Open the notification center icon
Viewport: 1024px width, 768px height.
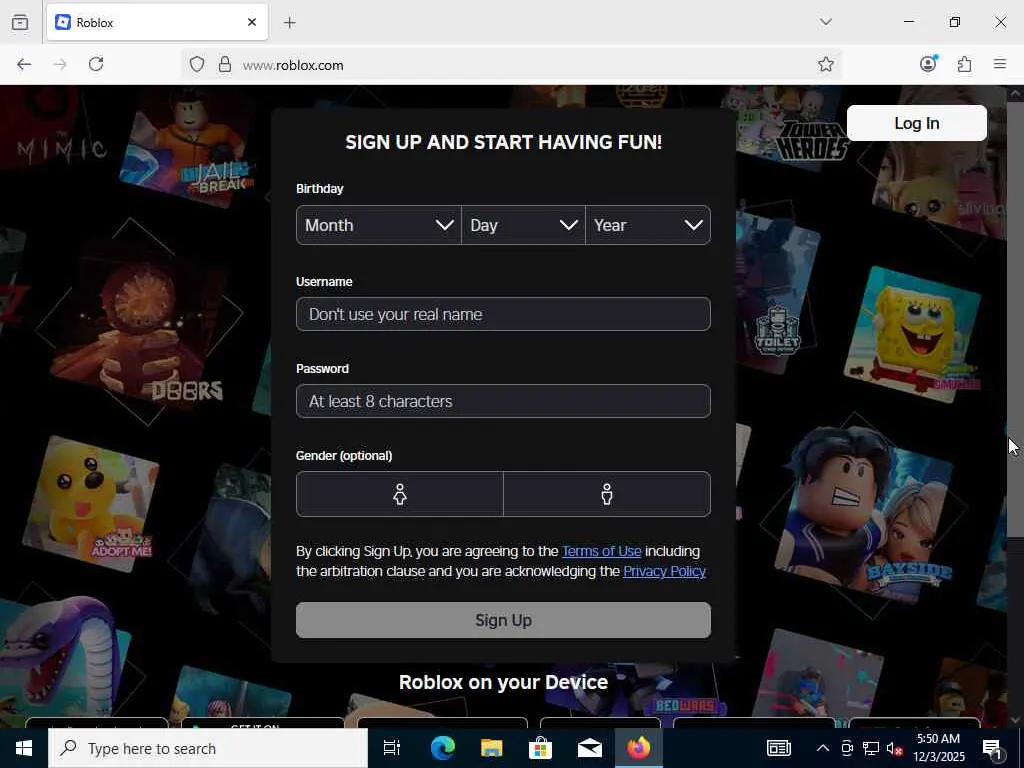(993, 748)
